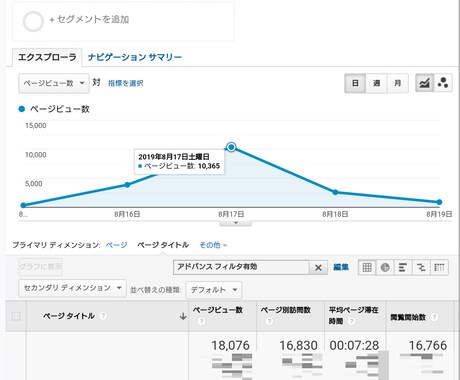Open help icon under ページ別訪問数 header

click(269, 322)
